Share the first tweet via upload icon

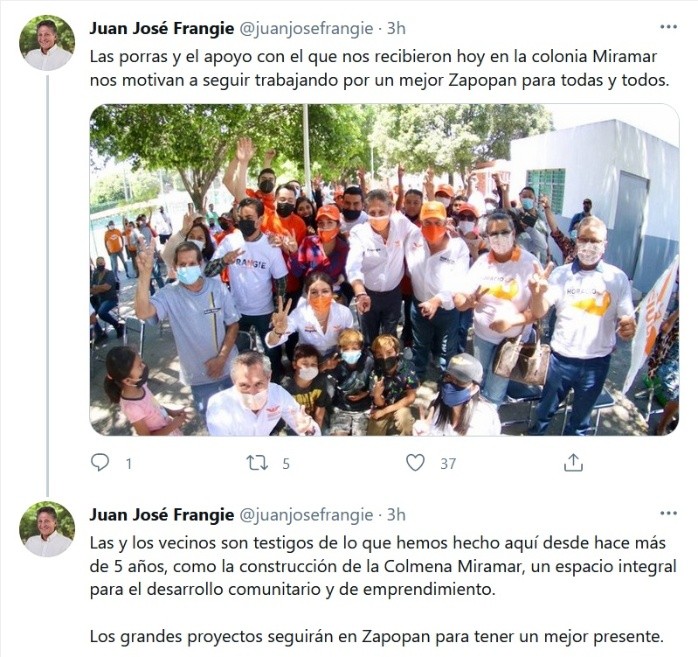click(573, 463)
